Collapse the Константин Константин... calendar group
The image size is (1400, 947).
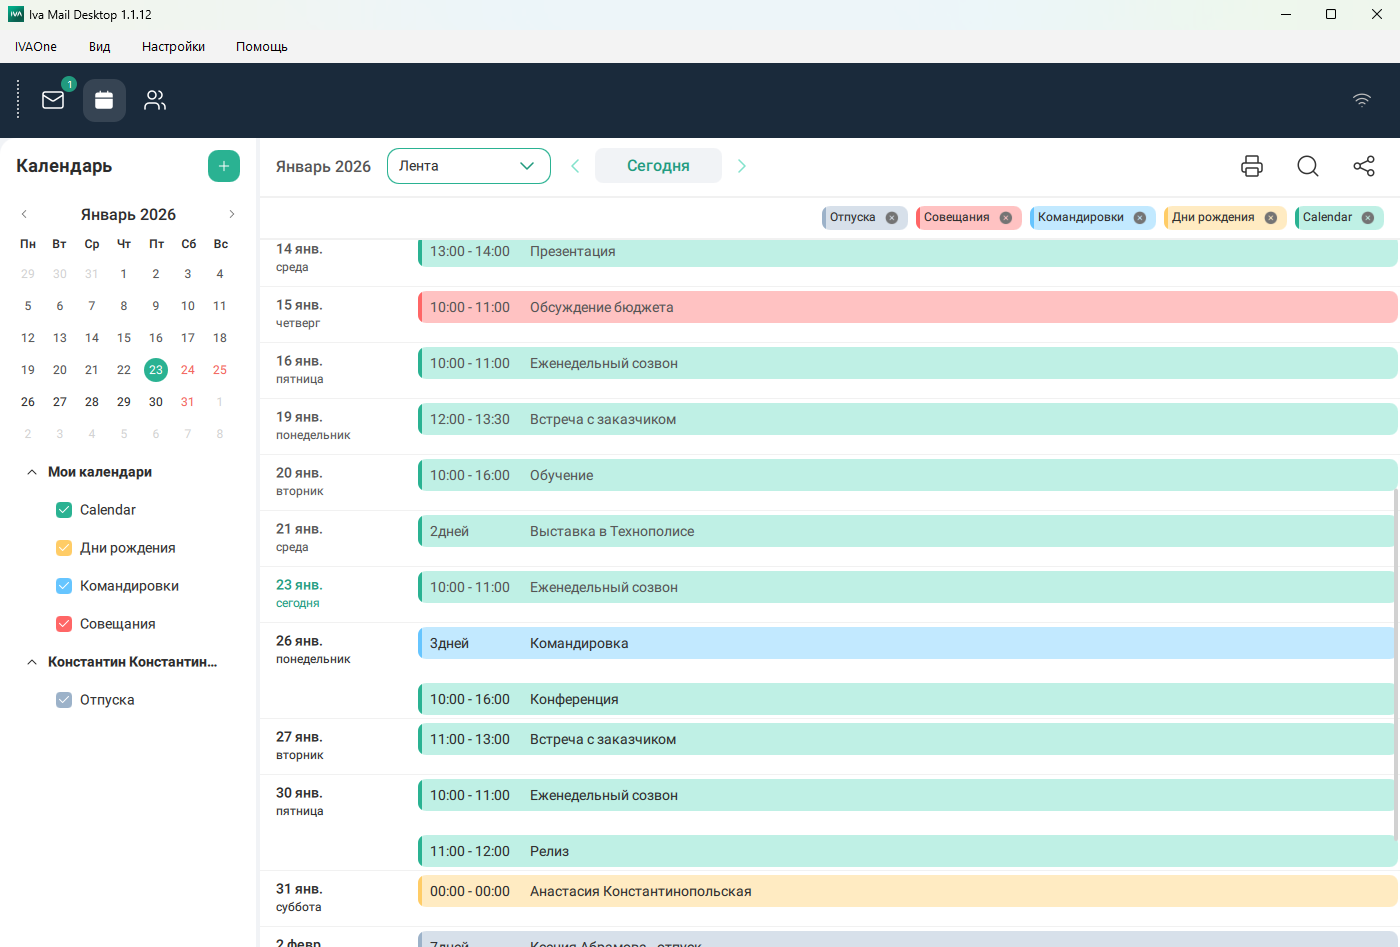pos(32,662)
